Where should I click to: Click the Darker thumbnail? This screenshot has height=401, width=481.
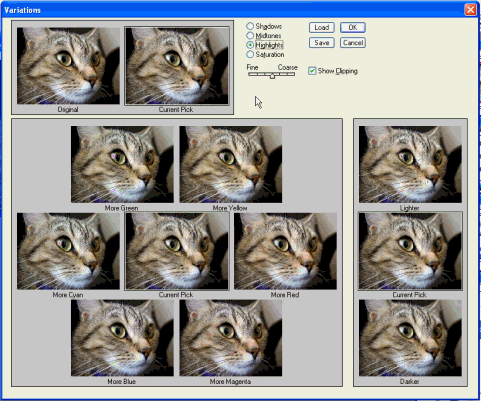pyautogui.click(x=410, y=338)
